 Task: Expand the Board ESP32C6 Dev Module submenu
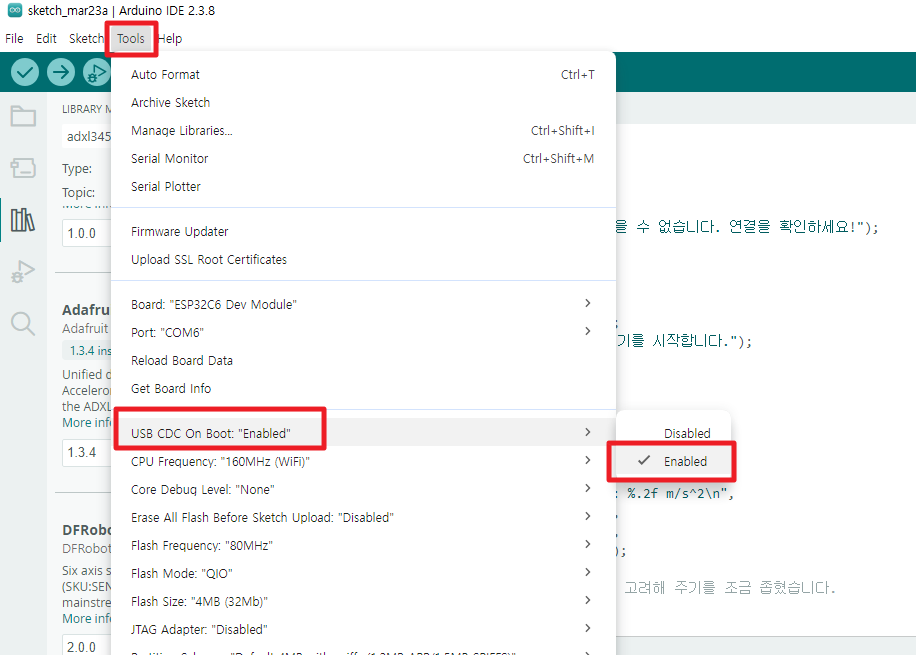coord(363,304)
